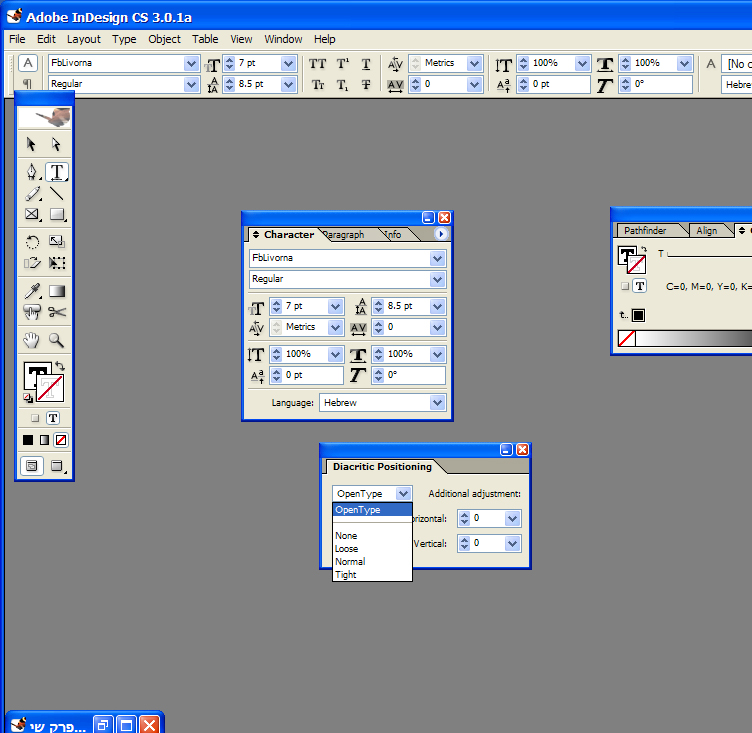Image resolution: width=752 pixels, height=733 pixels.
Task: Click Strikethrough button in control bar
Action: (366, 85)
